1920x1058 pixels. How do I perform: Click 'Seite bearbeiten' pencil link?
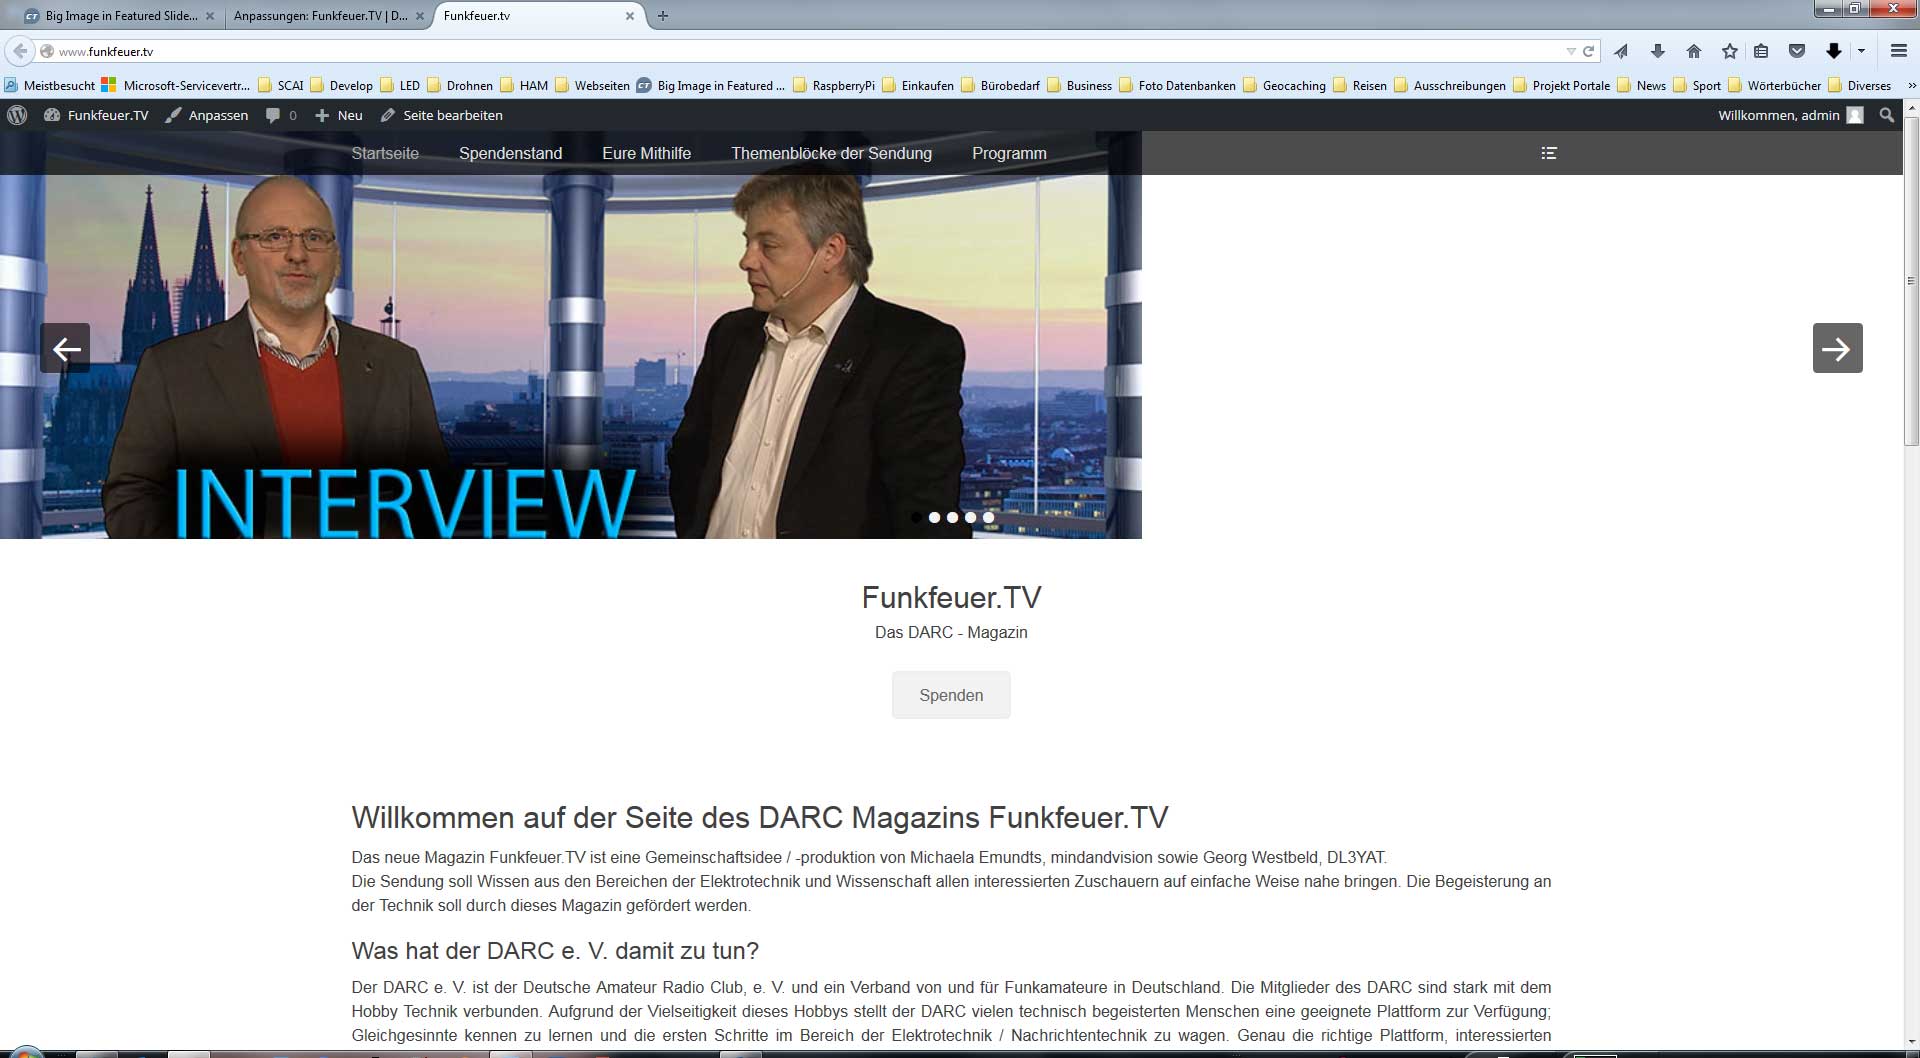442,115
